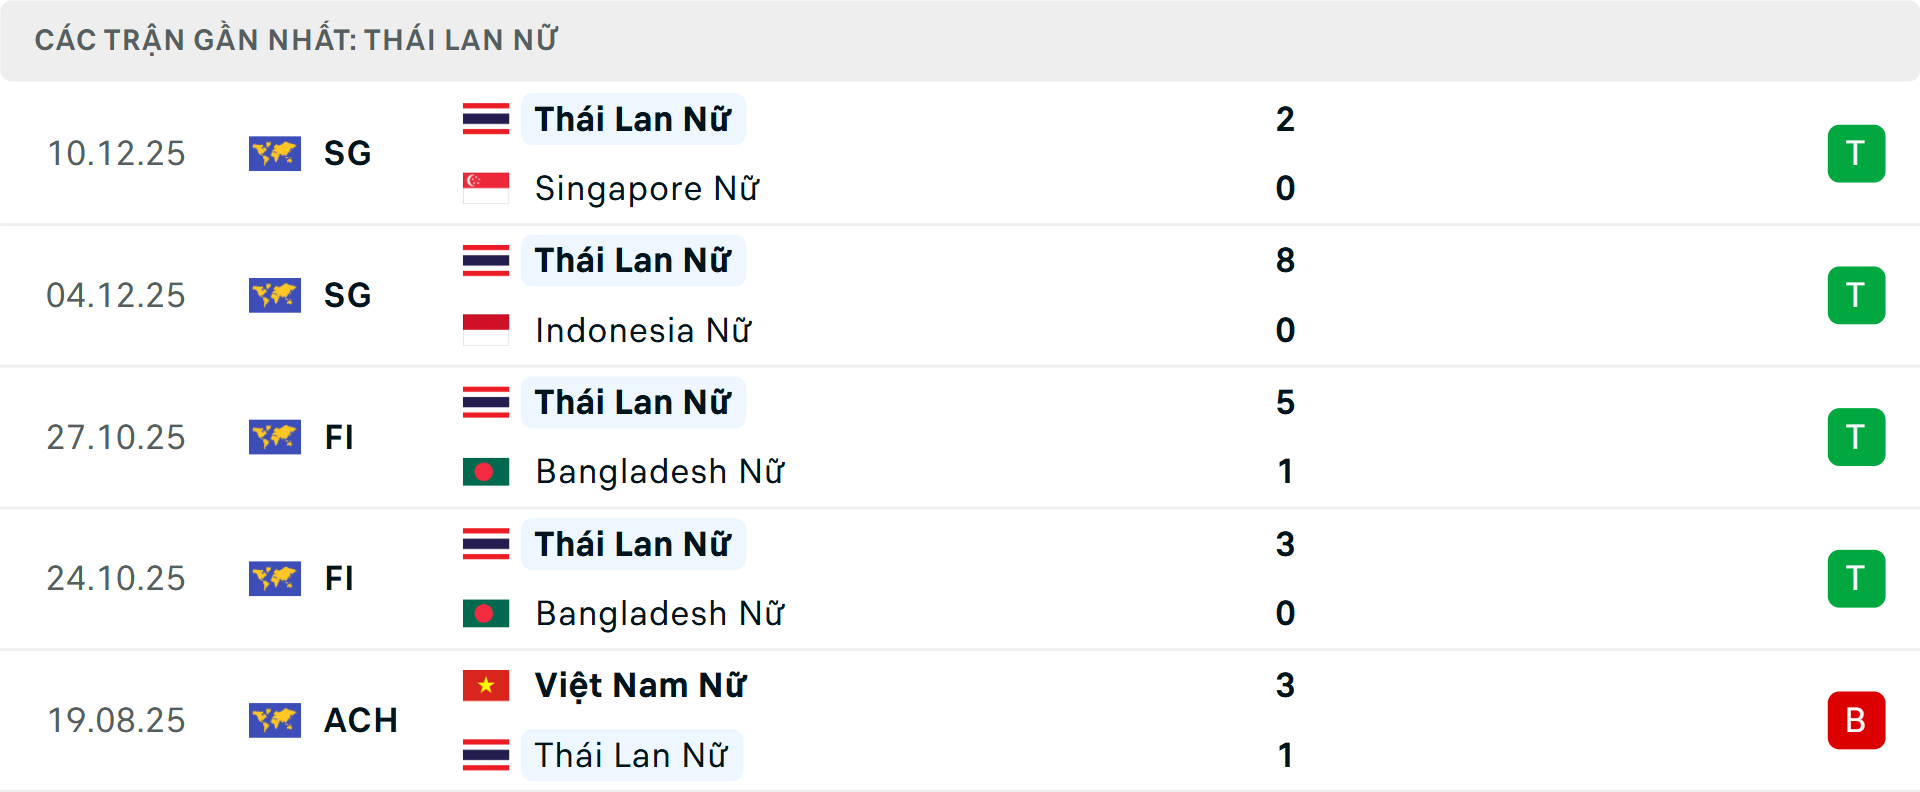Open the ACH competition label
This screenshot has width=1920, height=792.
tap(361, 720)
